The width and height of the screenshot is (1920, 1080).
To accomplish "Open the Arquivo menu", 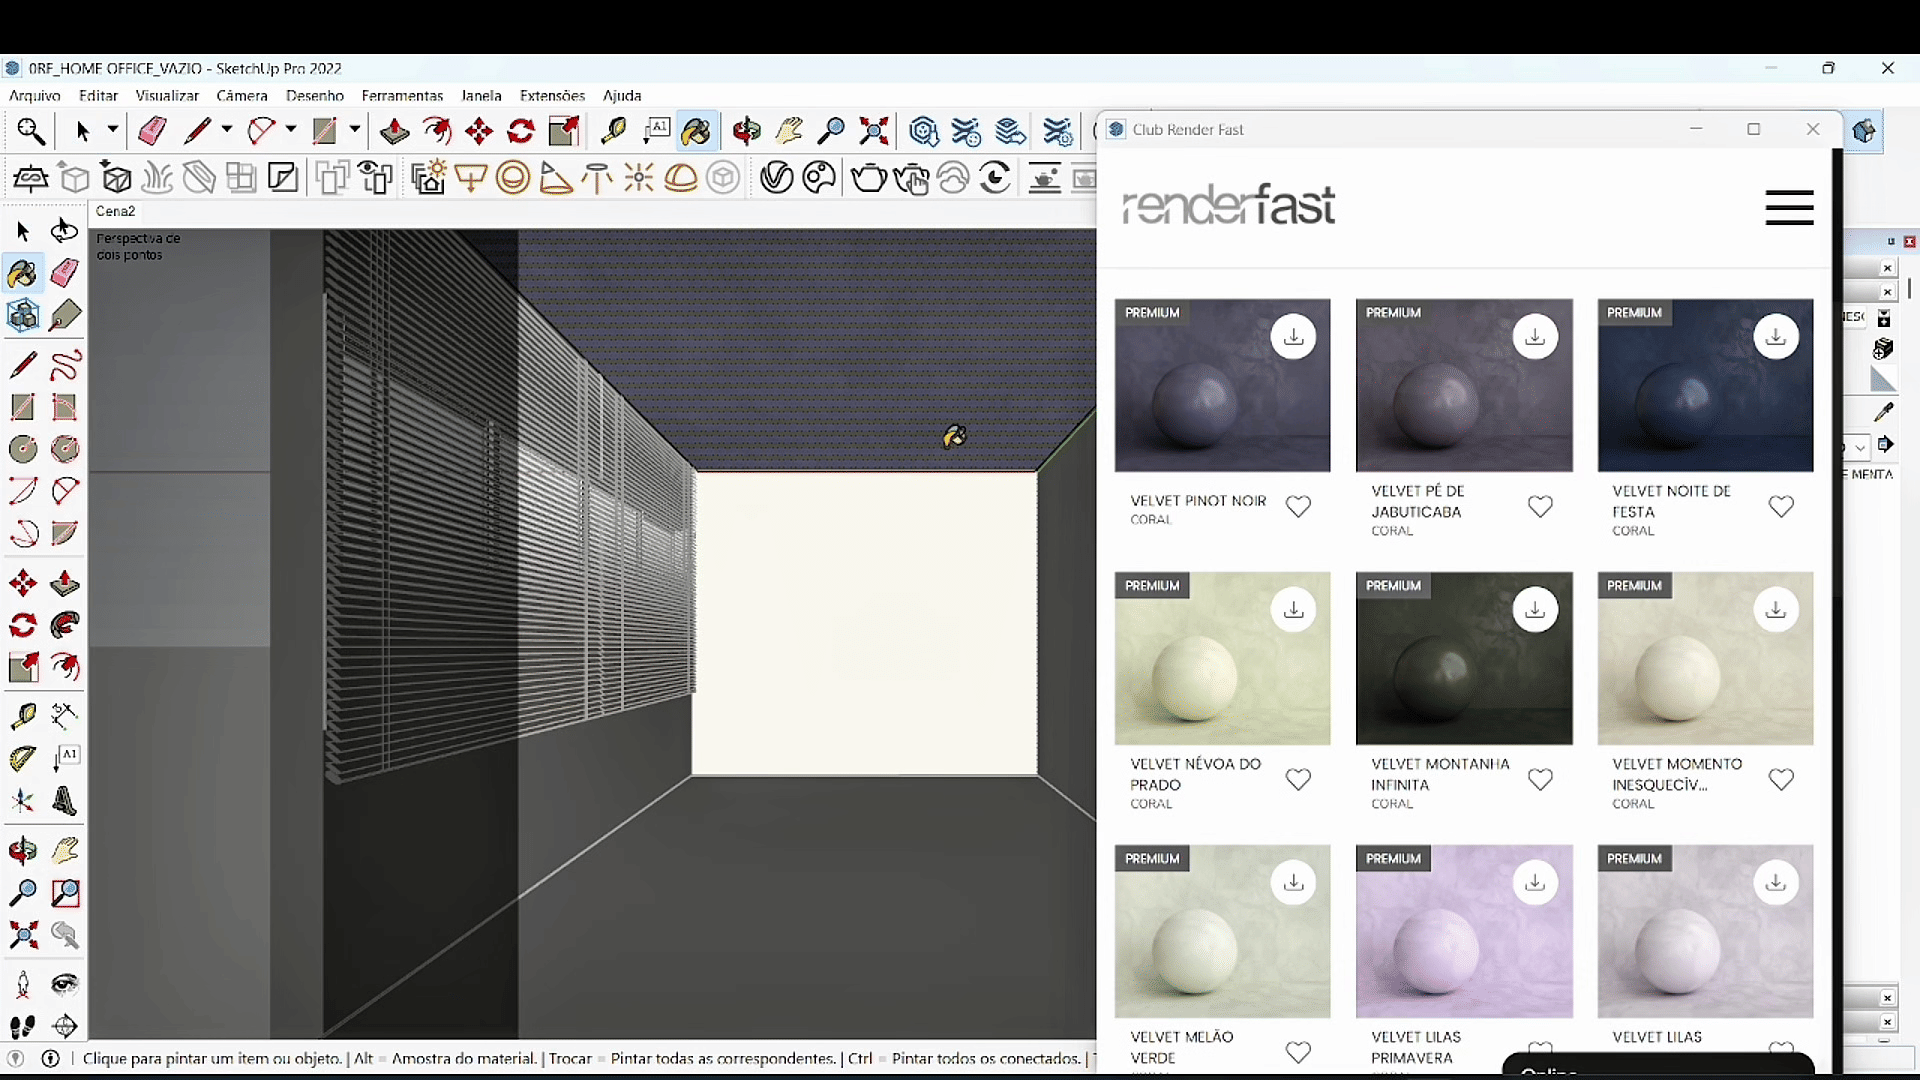I will (35, 96).
